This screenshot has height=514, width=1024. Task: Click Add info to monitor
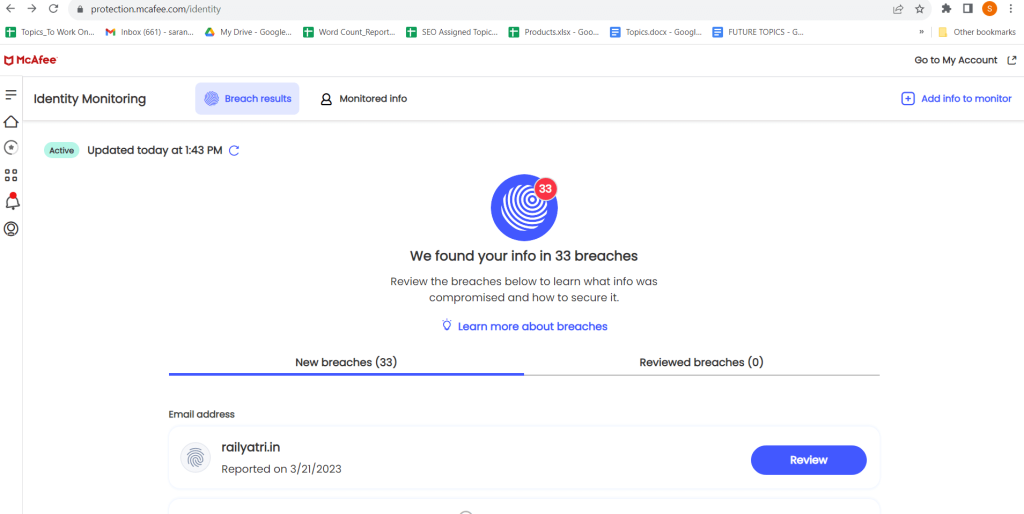click(x=966, y=99)
